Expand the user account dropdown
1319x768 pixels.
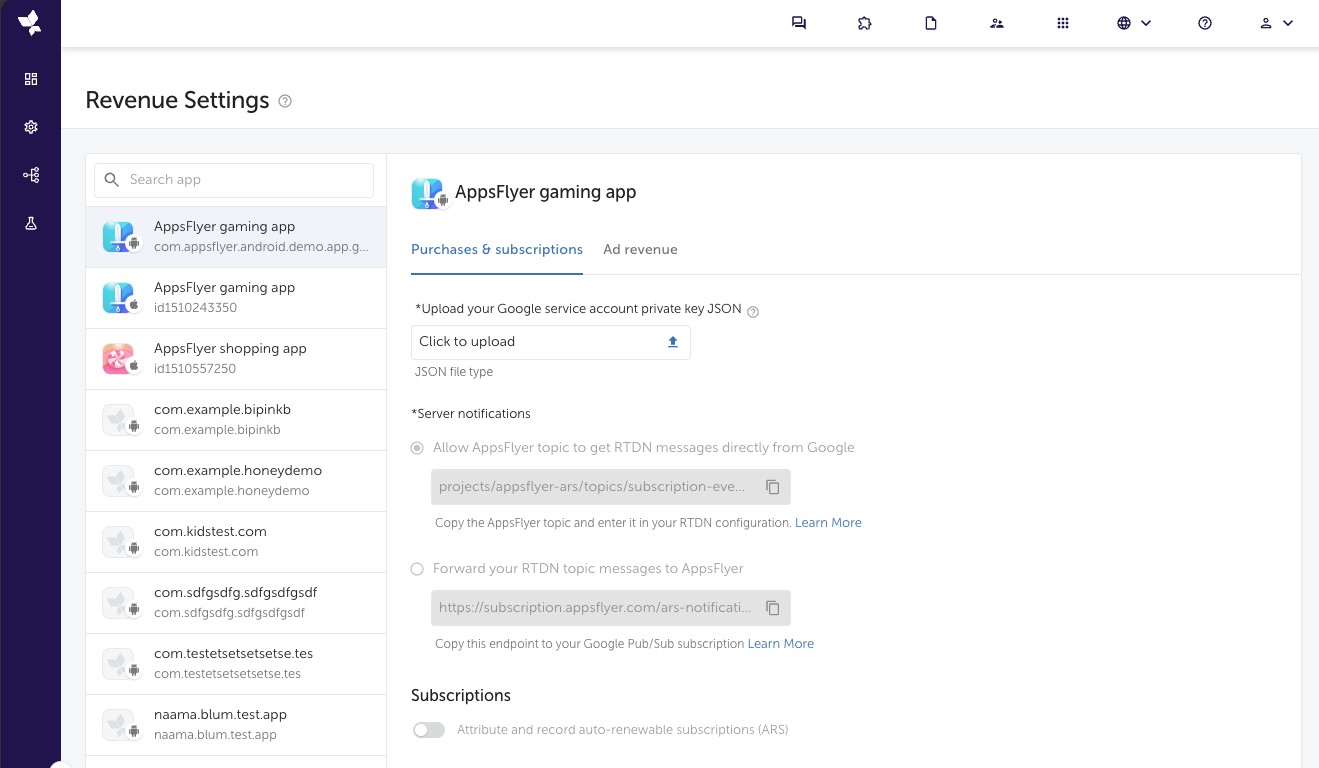(1276, 23)
